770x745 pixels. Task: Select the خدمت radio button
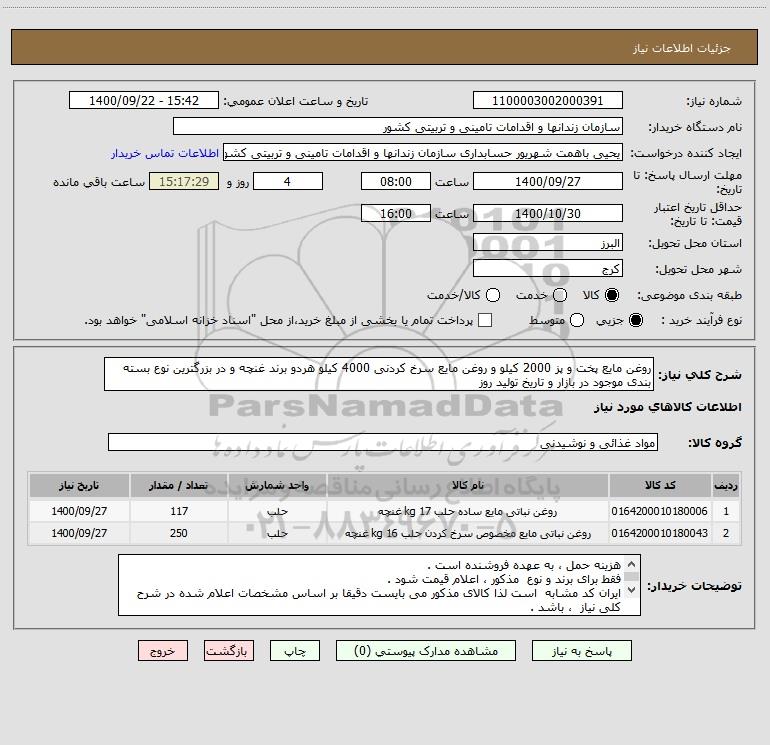[560, 295]
